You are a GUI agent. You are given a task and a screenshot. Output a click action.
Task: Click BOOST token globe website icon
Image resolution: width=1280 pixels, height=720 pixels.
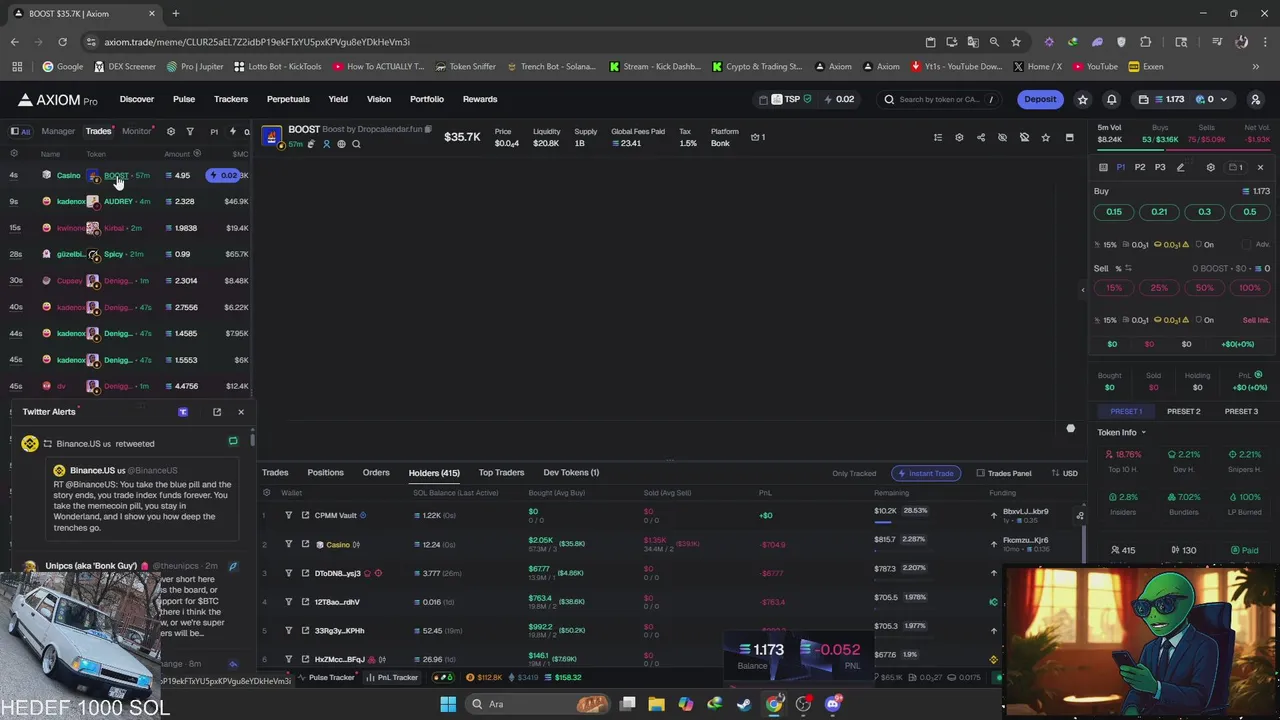(x=341, y=144)
